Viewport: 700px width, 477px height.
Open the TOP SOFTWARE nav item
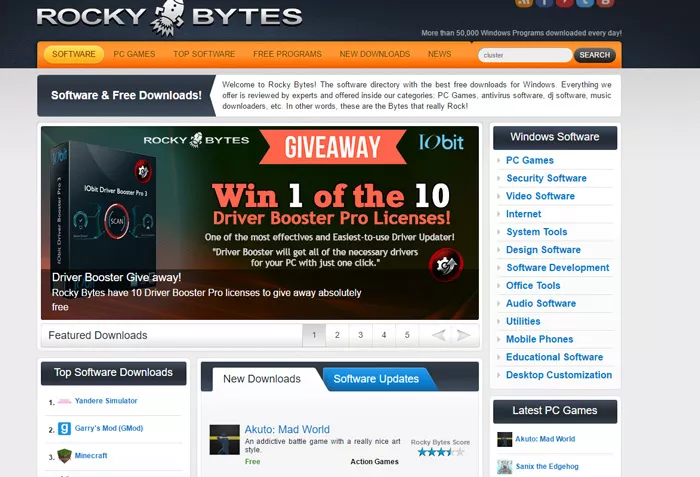coord(204,54)
